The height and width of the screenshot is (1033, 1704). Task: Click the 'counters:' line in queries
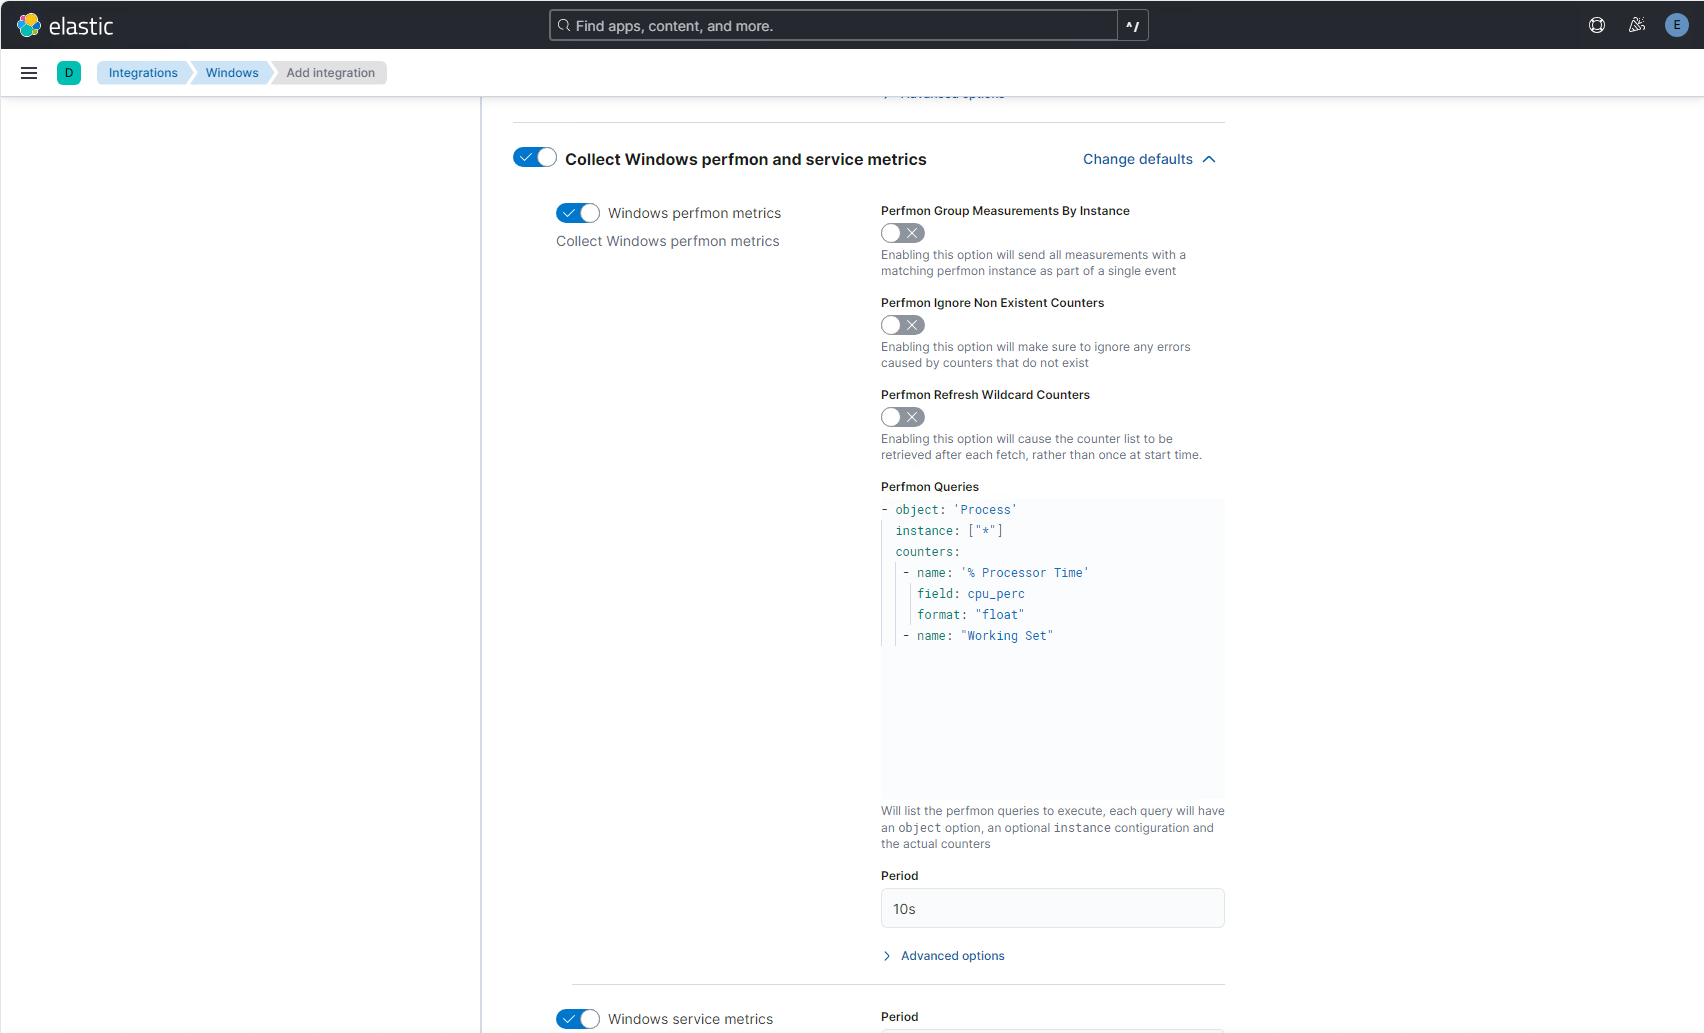pyautogui.click(x=927, y=552)
